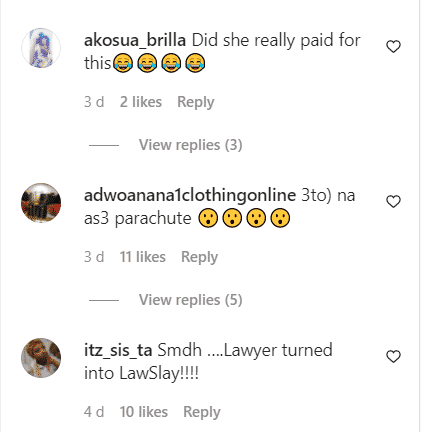Click the 4 d timestamp on itz_sis_ta's comment

[94, 412]
